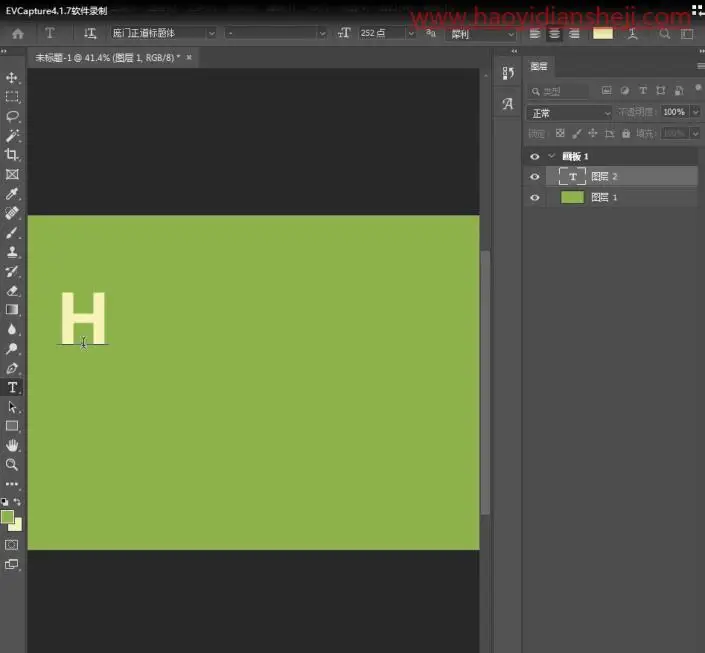
Task: Select the Brush tool
Action: 12,233
